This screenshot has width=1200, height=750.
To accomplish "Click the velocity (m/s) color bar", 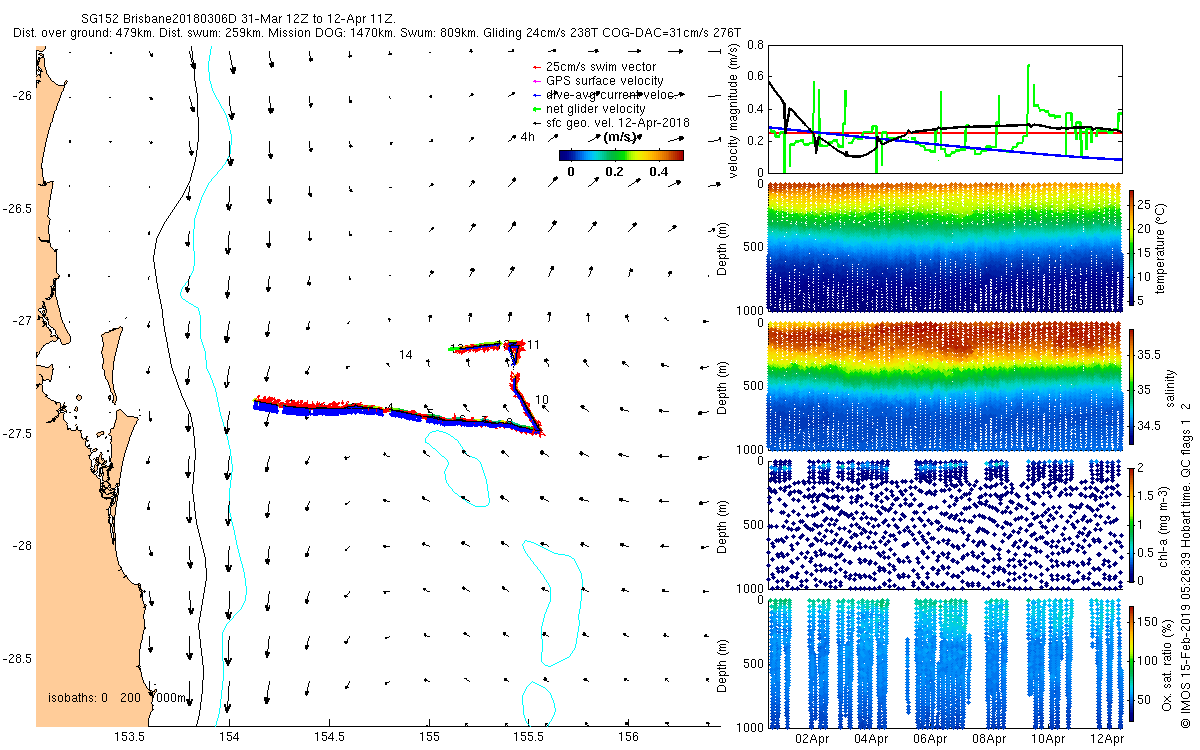I will pos(621,155).
